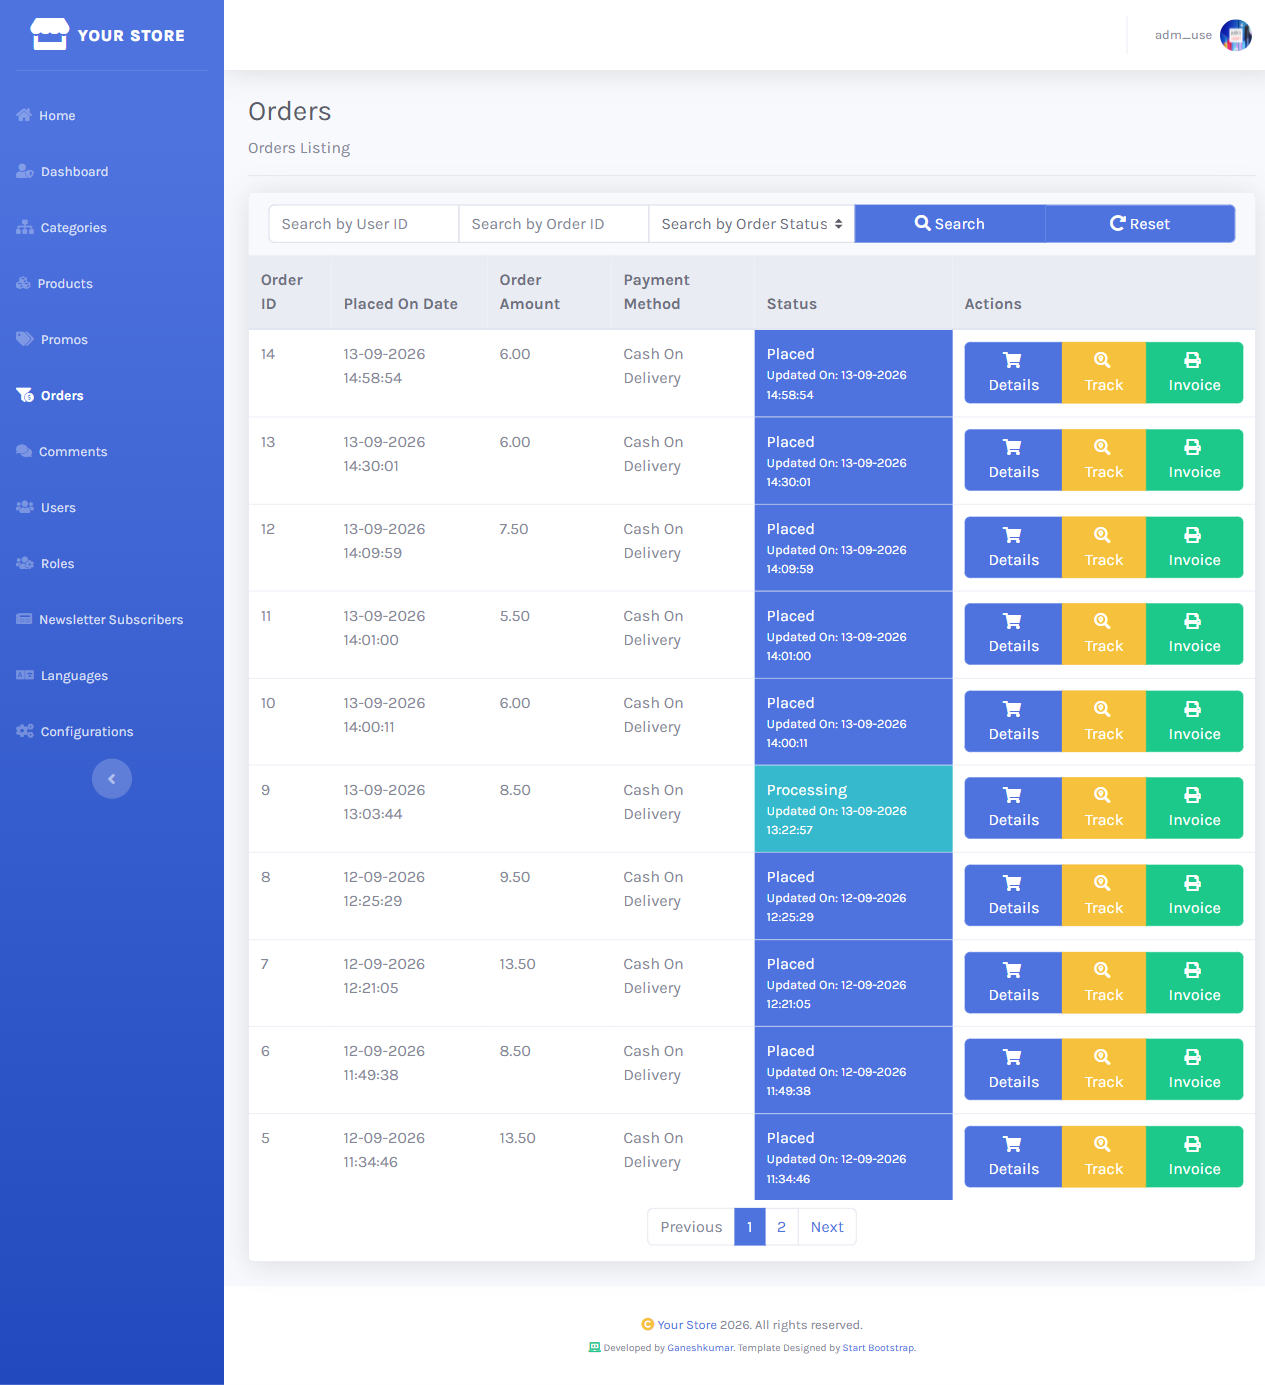
Task: Click the Users sidebar icon
Action: (25, 507)
